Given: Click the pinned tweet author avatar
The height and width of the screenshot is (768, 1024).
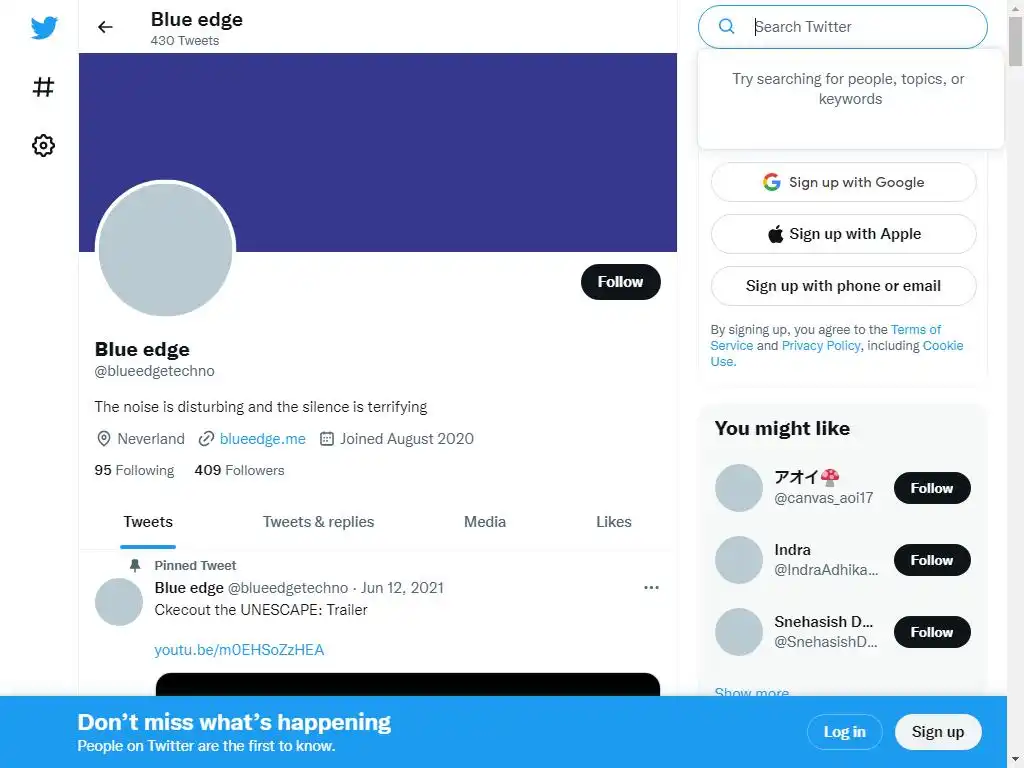Looking at the screenshot, I should tap(119, 602).
